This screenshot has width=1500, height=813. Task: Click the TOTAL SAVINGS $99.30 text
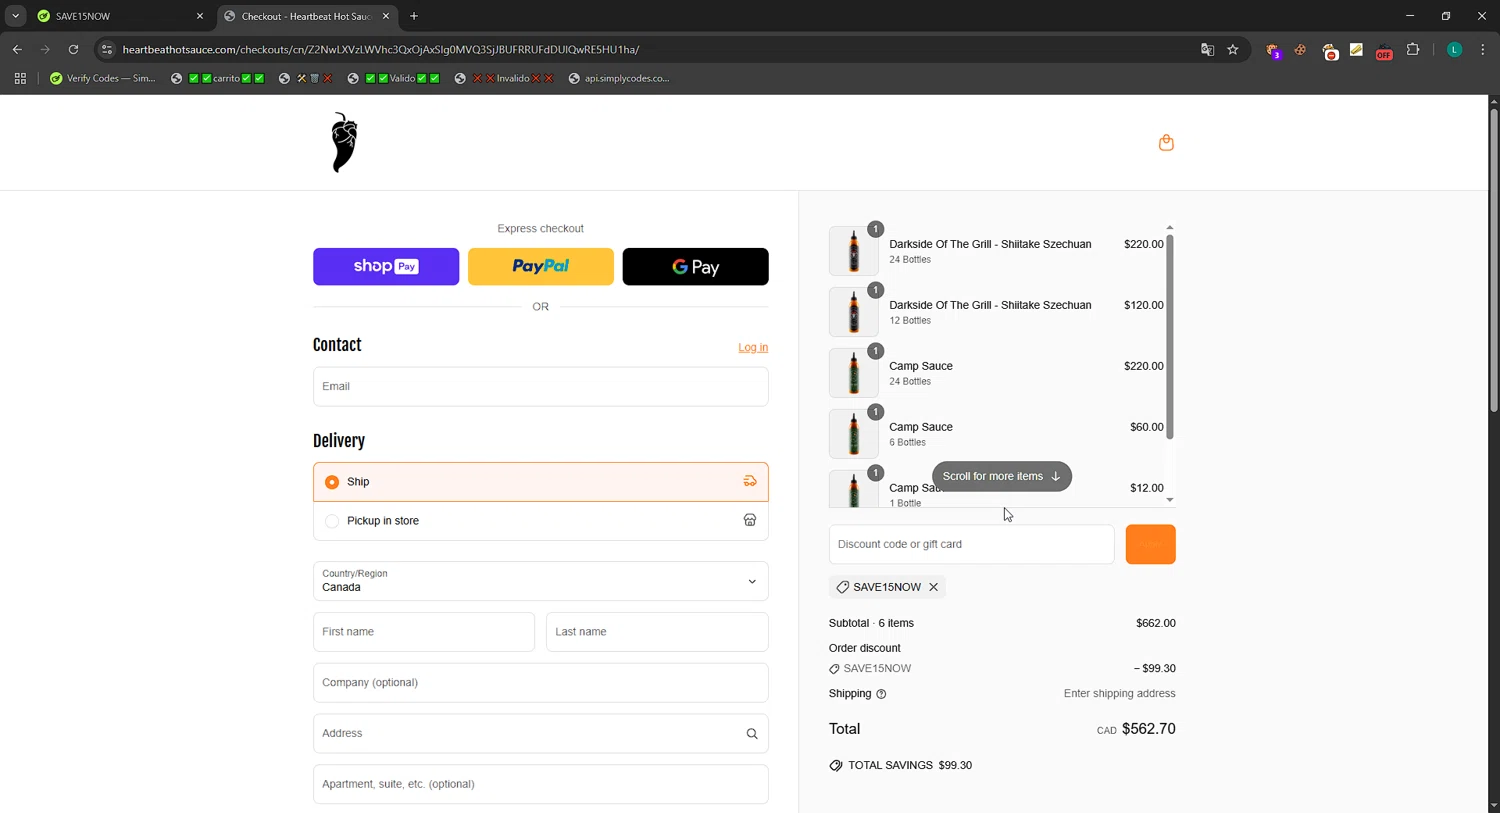coord(910,765)
